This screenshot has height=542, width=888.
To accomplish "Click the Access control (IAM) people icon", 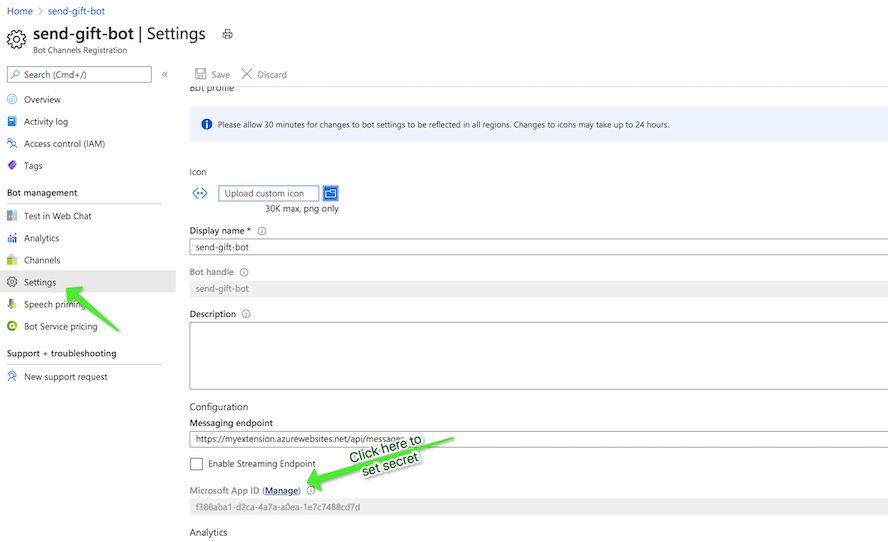I will tap(12, 143).
